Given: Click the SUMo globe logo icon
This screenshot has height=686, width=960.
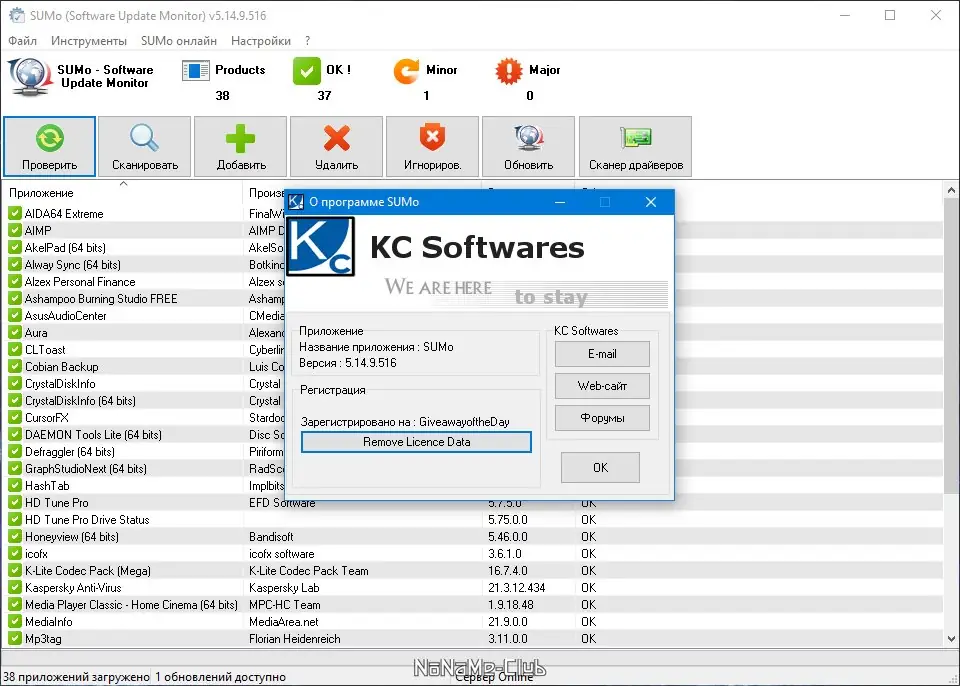Looking at the screenshot, I should tap(30, 77).
